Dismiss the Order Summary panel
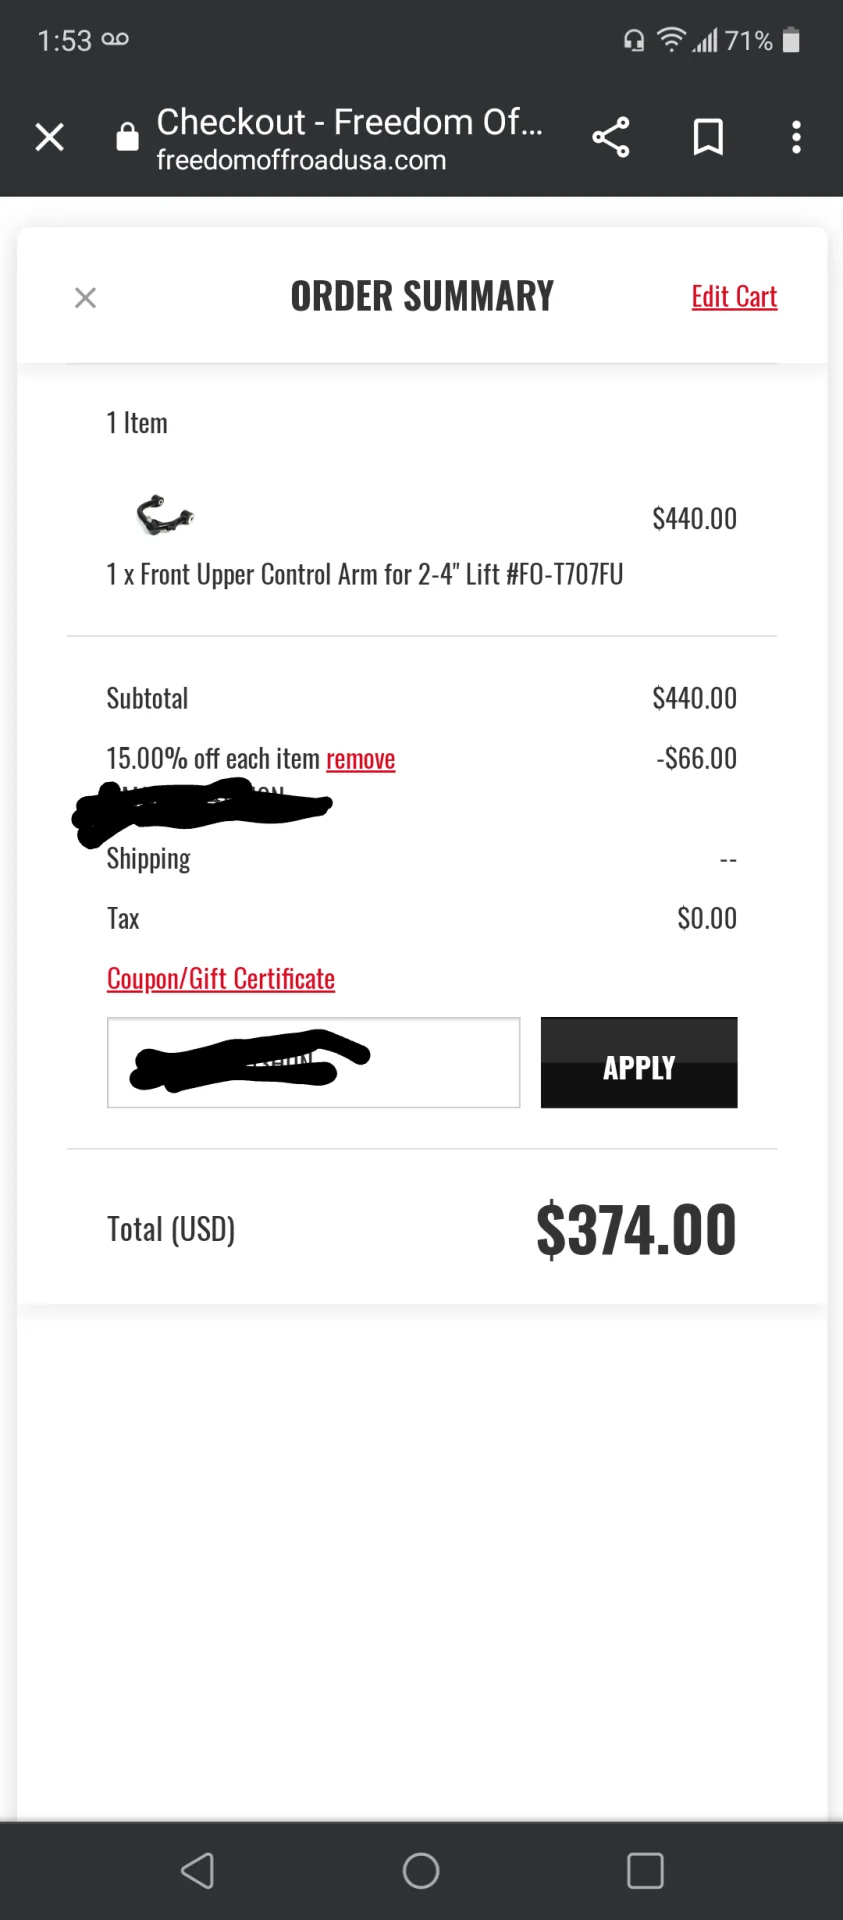The width and height of the screenshot is (843, 1920). coord(86,298)
